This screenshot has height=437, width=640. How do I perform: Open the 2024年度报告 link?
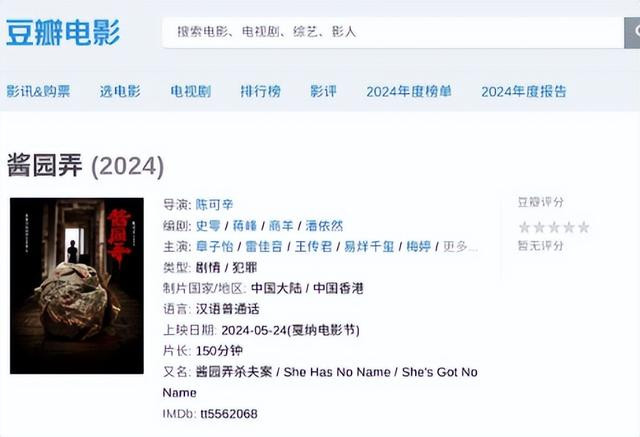524,91
